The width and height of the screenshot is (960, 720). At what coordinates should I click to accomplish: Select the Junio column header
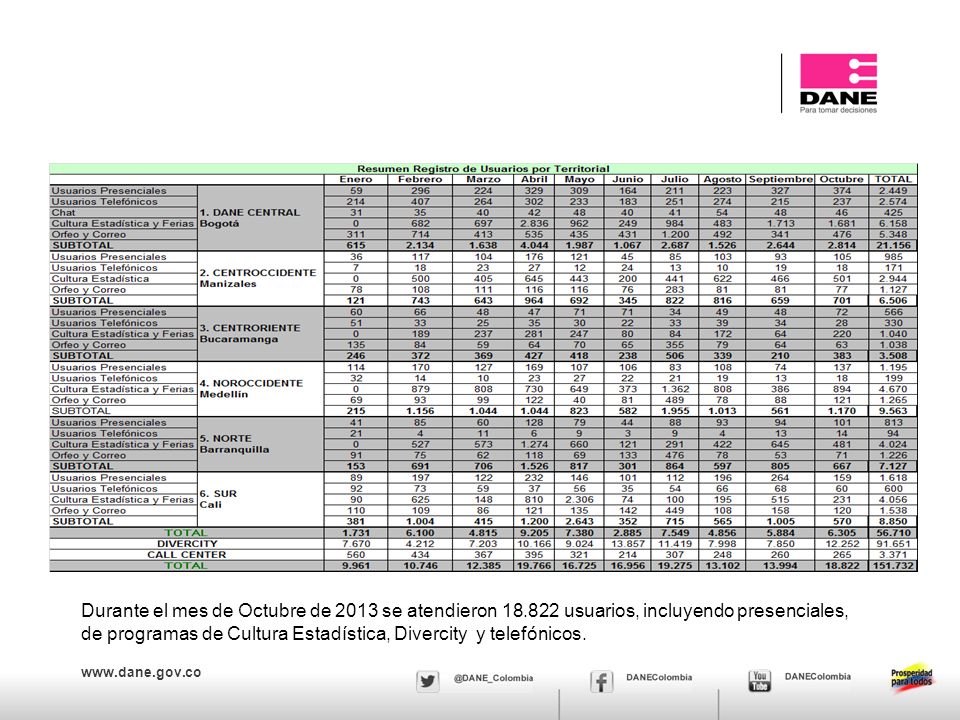[628, 179]
